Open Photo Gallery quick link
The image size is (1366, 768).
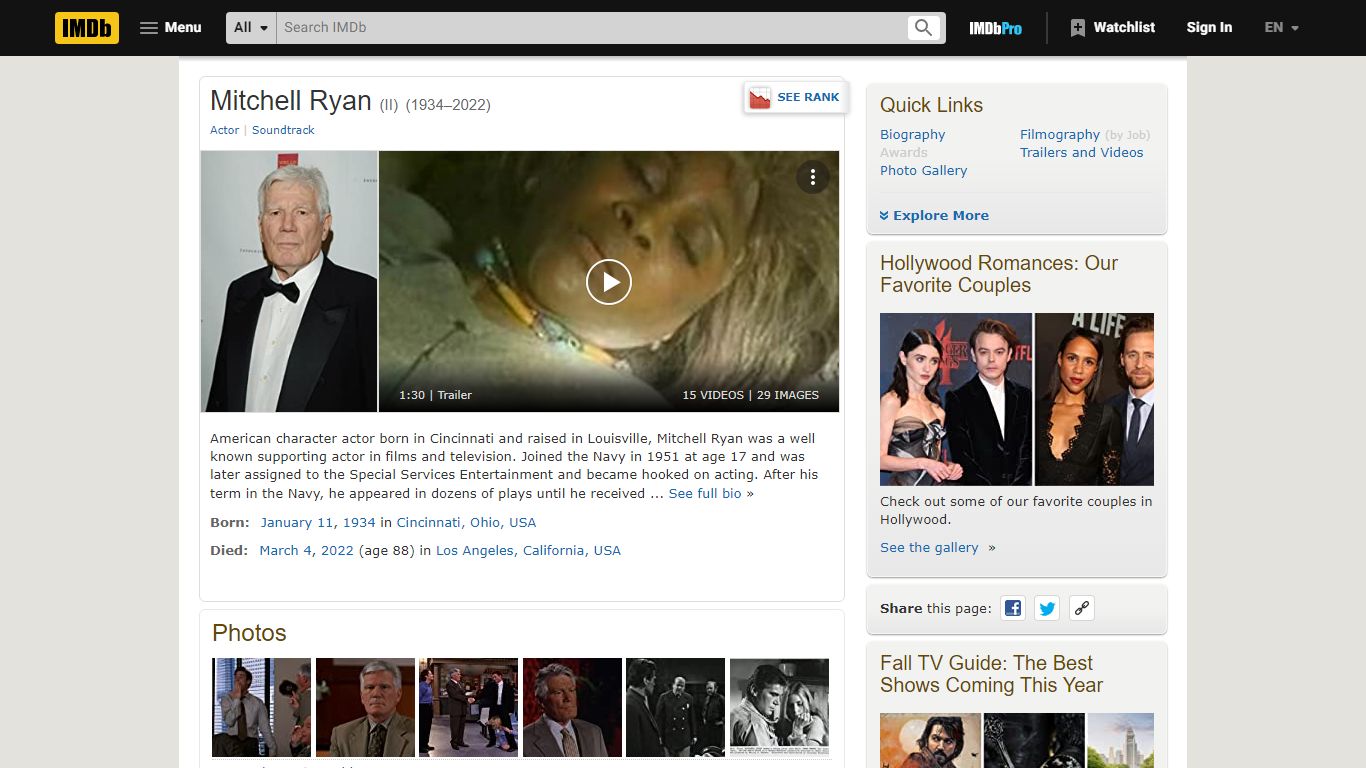923,170
